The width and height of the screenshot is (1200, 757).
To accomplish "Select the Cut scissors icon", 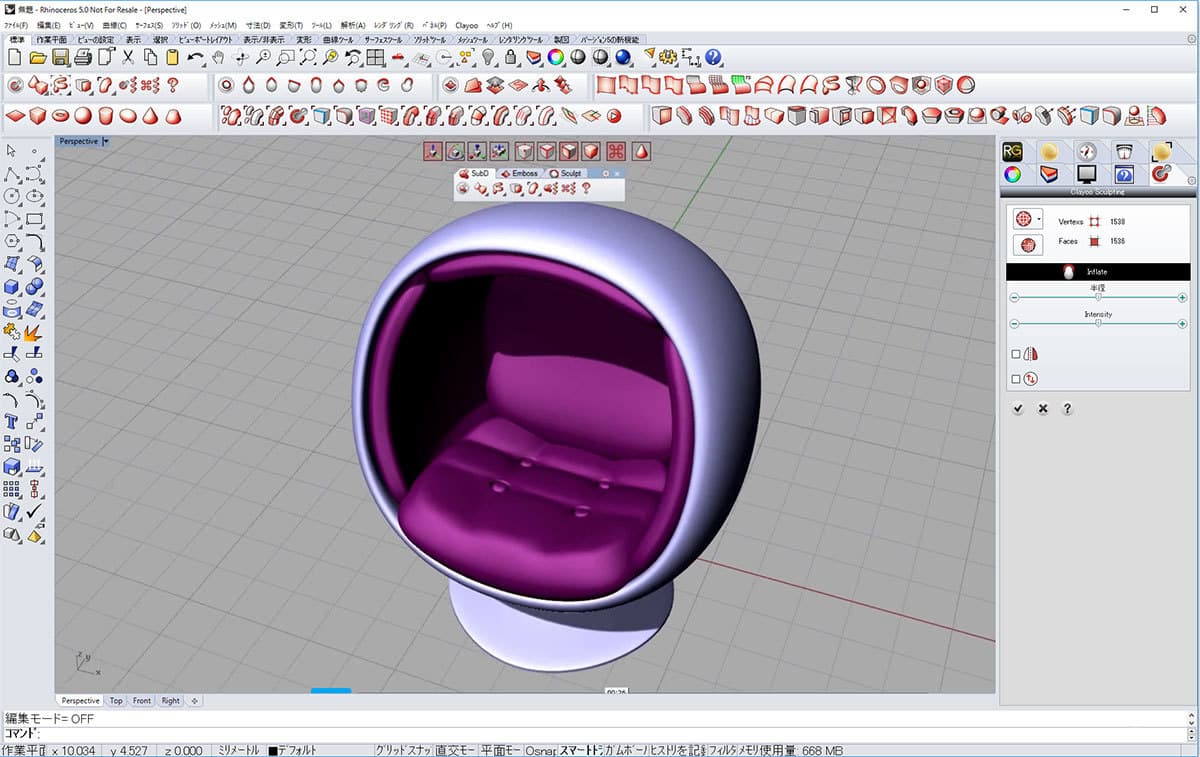I will pyautogui.click(x=128, y=57).
